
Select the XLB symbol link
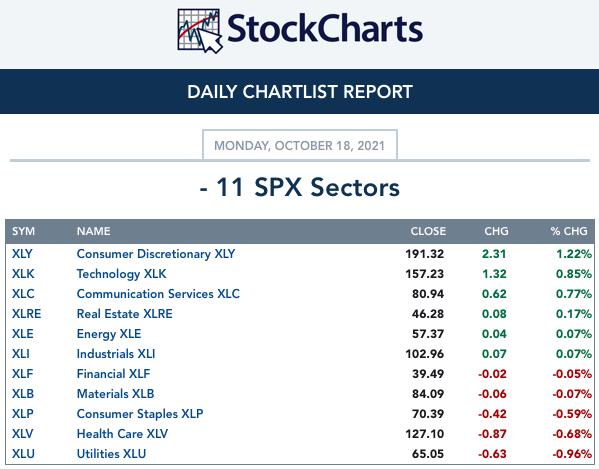(23, 394)
